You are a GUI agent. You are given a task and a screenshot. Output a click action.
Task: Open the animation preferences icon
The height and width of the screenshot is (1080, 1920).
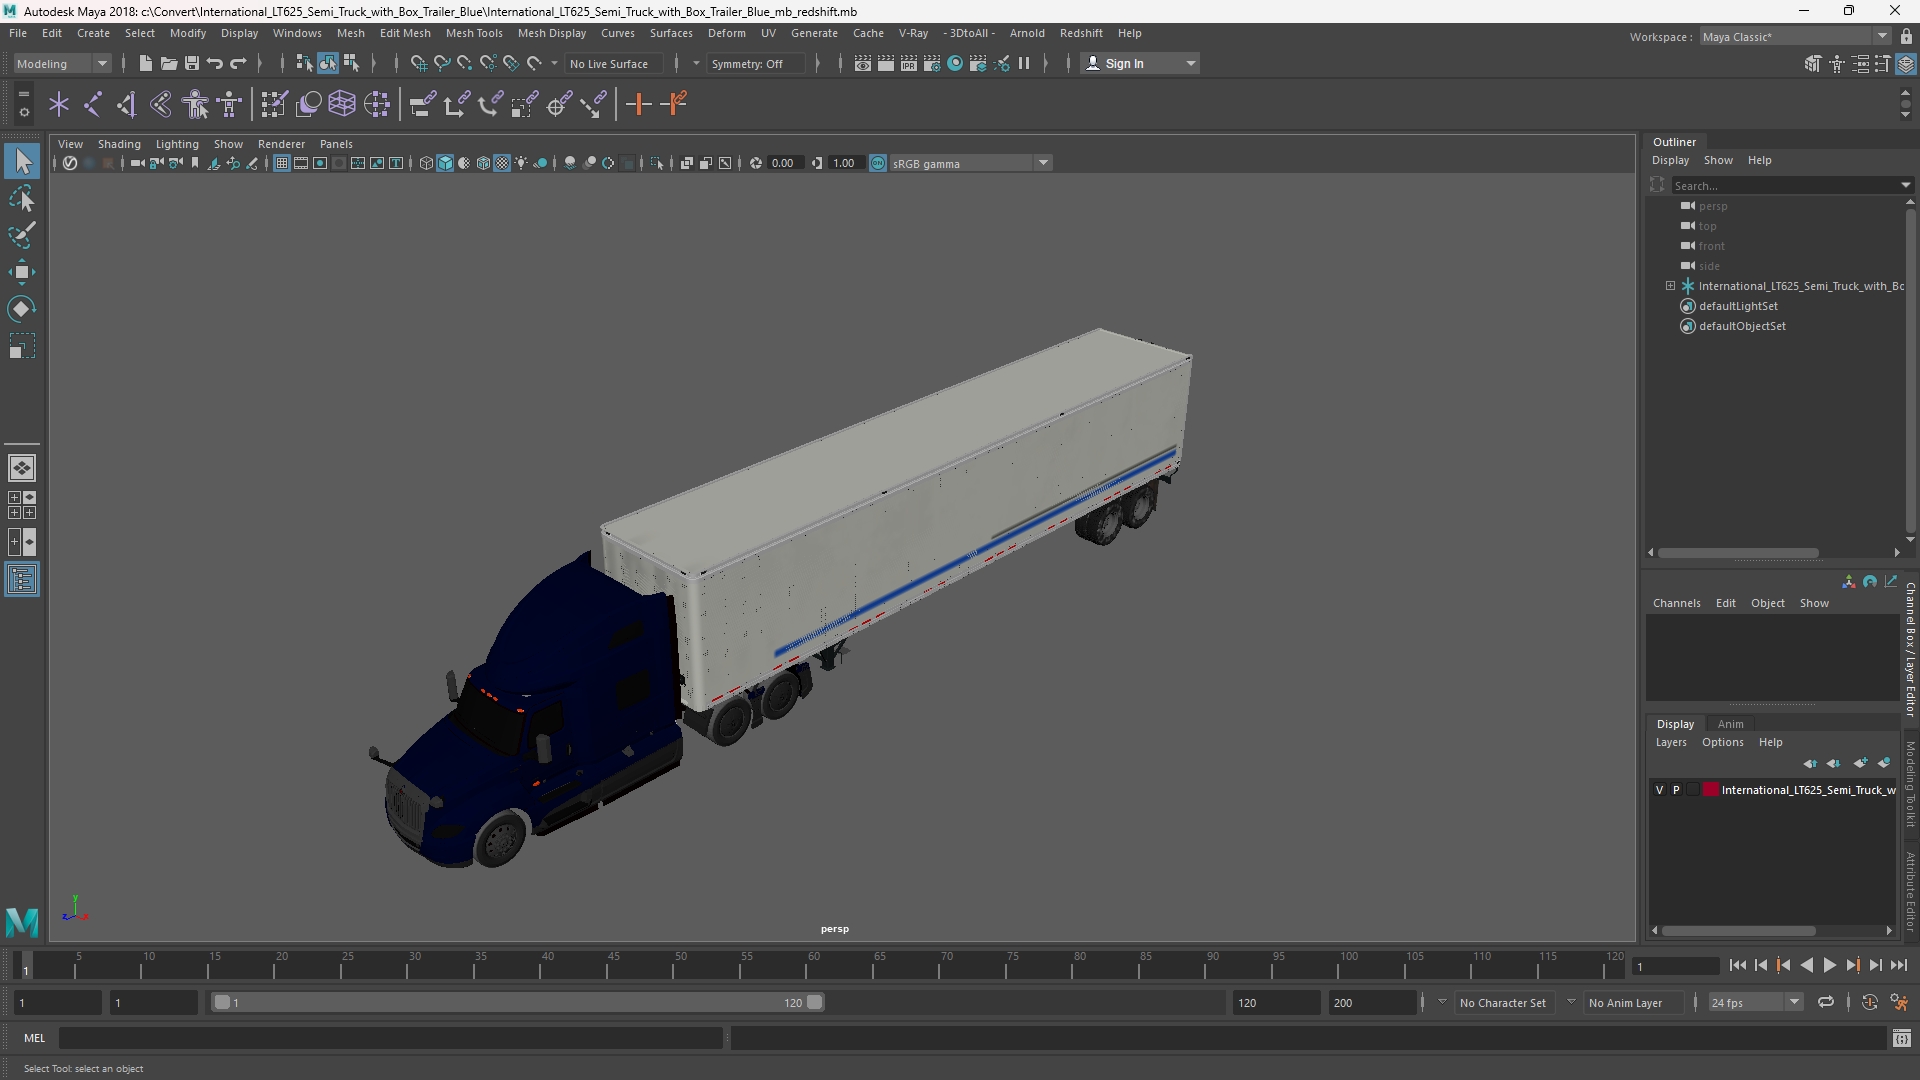[1899, 1002]
